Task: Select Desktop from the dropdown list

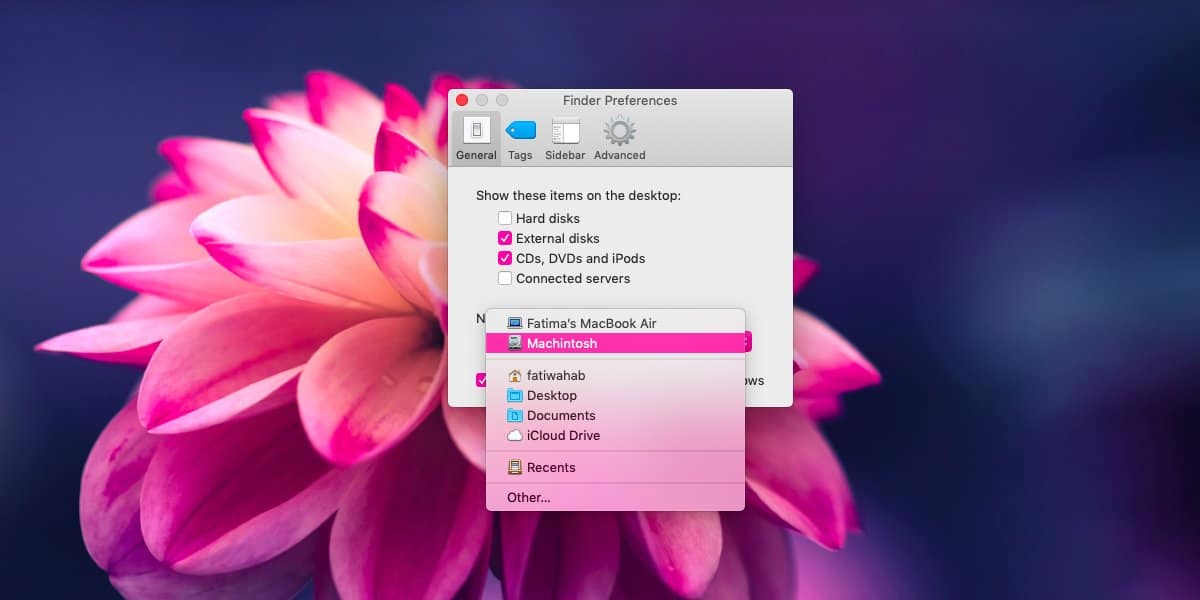Action: pyautogui.click(x=615, y=395)
